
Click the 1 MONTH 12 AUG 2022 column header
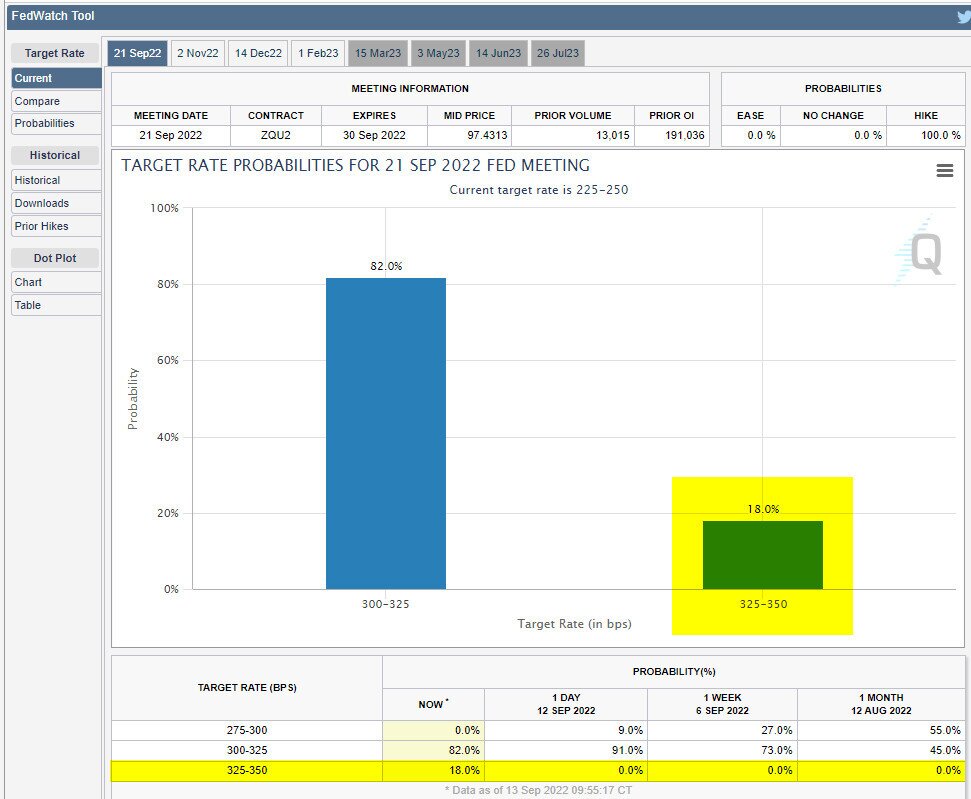click(x=881, y=704)
